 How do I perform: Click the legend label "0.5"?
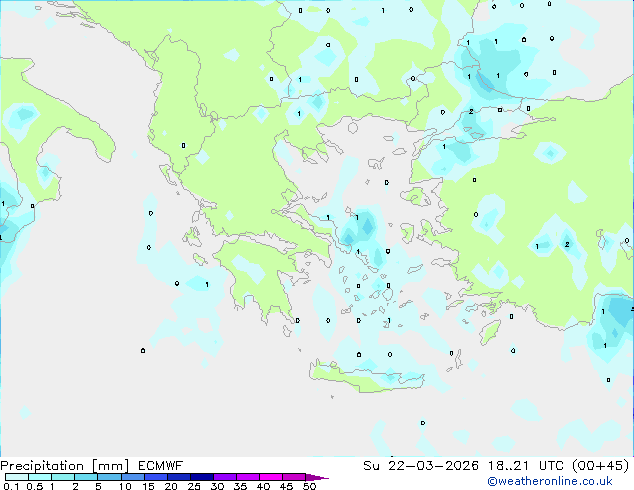35,486
